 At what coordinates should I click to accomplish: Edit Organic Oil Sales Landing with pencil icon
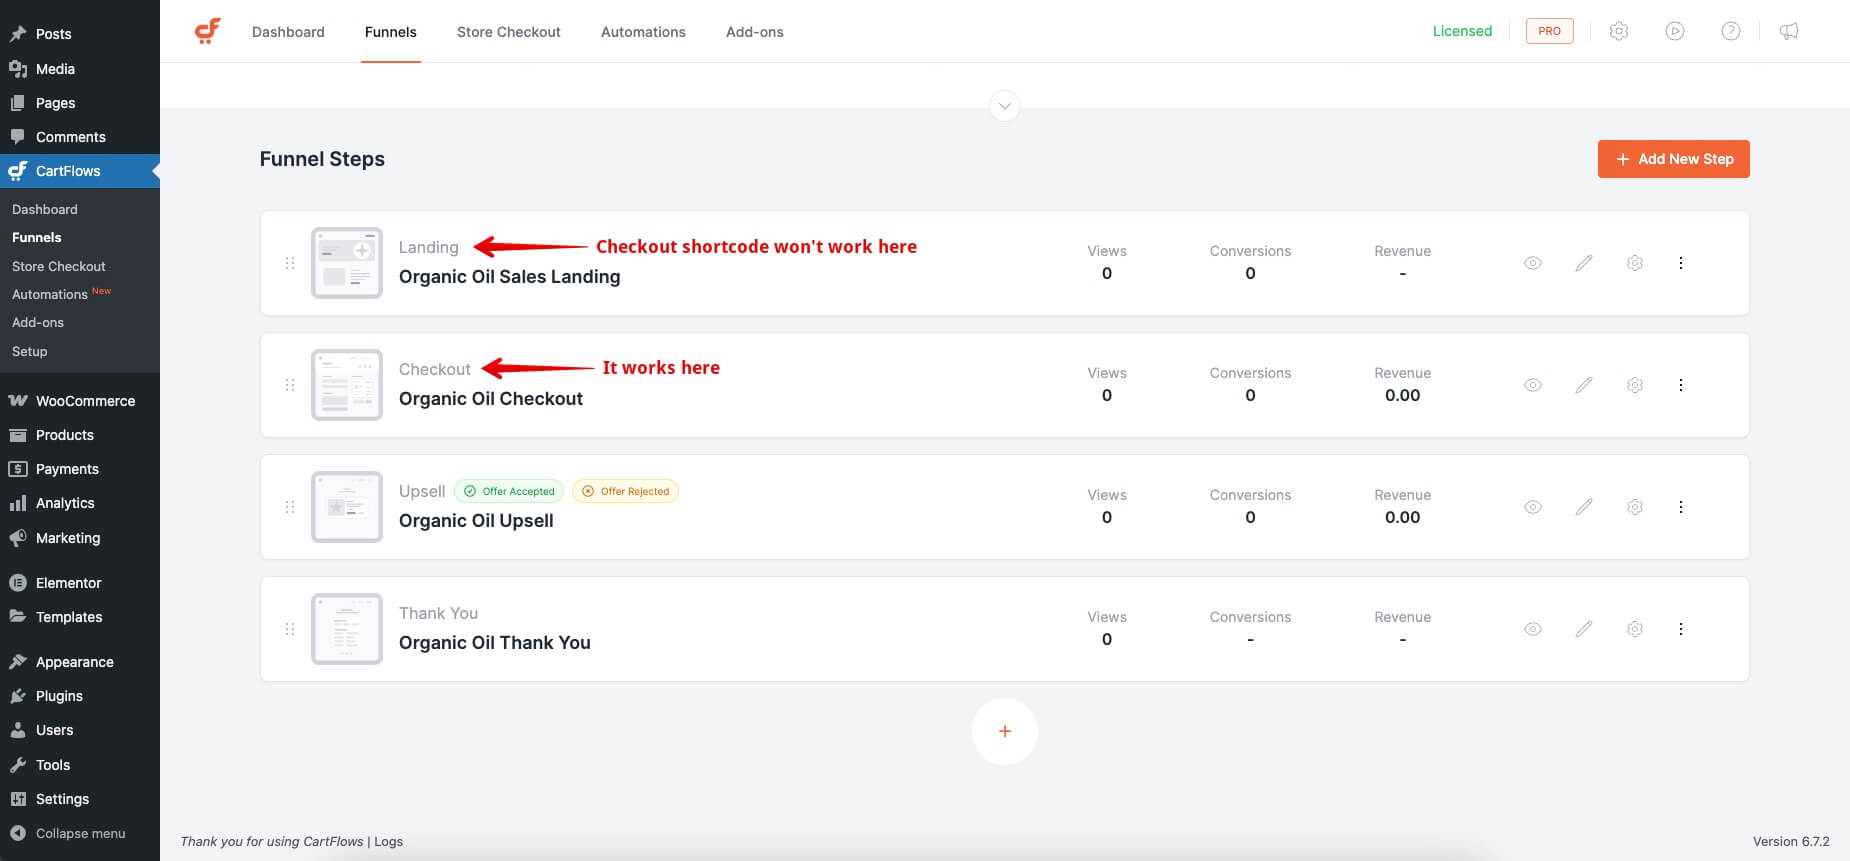(1584, 263)
